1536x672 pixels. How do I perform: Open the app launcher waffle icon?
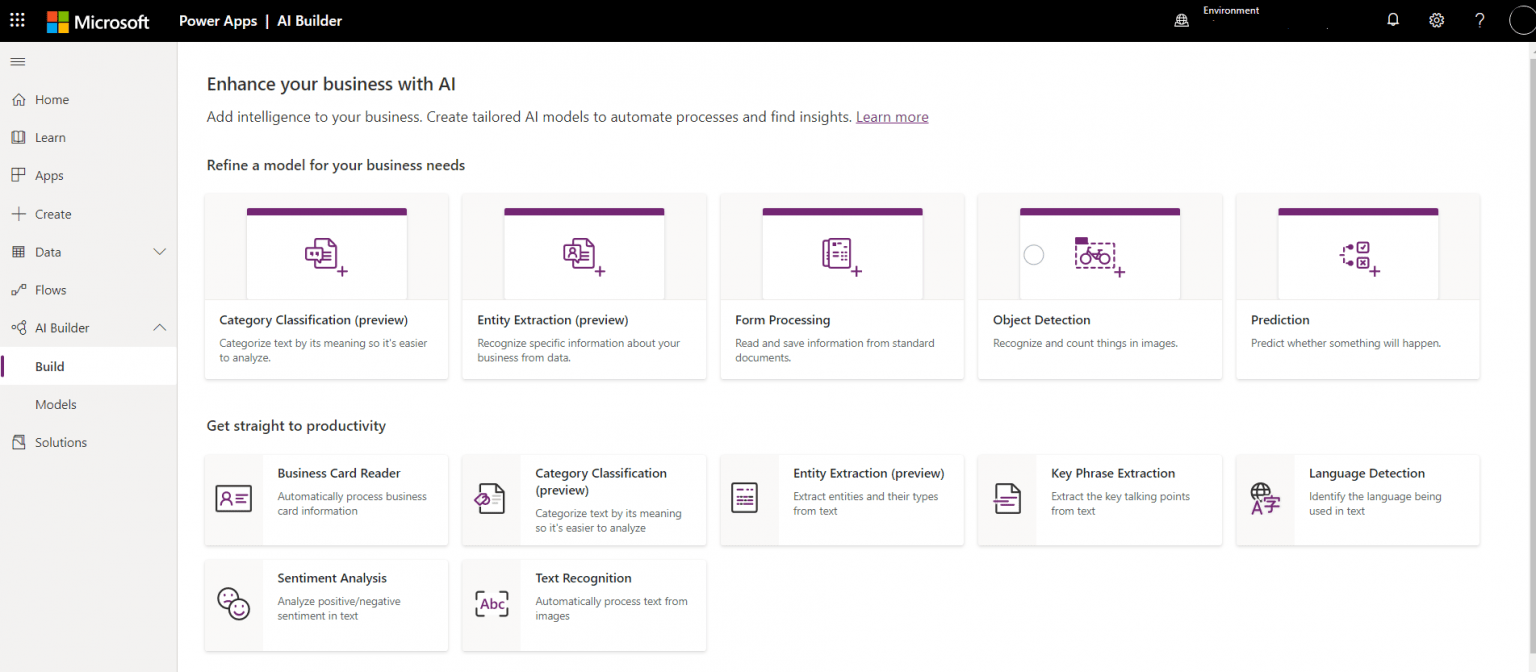[18, 20]
